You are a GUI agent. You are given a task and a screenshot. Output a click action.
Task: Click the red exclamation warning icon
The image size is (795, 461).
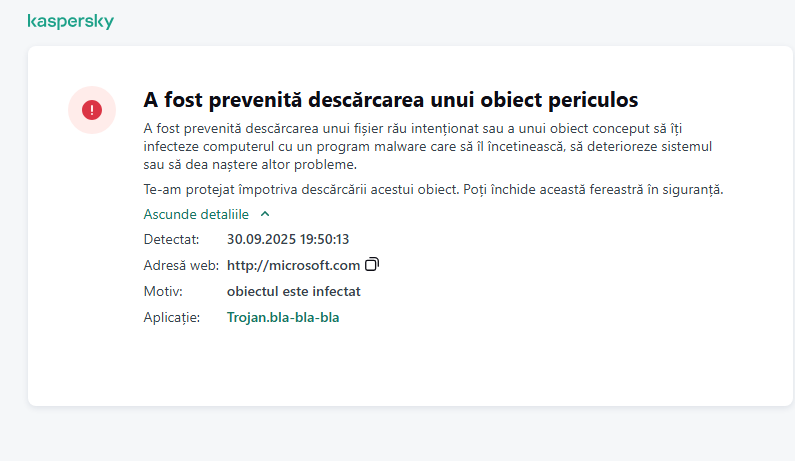point(92,109)
